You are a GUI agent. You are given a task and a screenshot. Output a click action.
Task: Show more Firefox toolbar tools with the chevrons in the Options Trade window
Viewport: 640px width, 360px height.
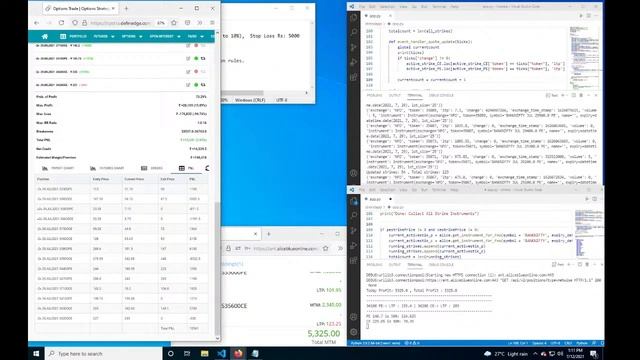(x=200, y=23)
